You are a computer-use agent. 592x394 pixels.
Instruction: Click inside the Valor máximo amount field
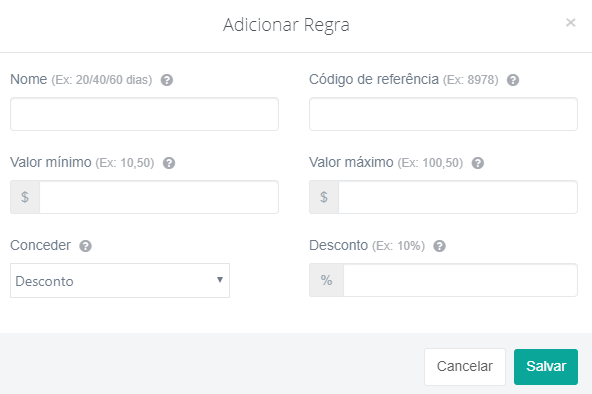458,197
